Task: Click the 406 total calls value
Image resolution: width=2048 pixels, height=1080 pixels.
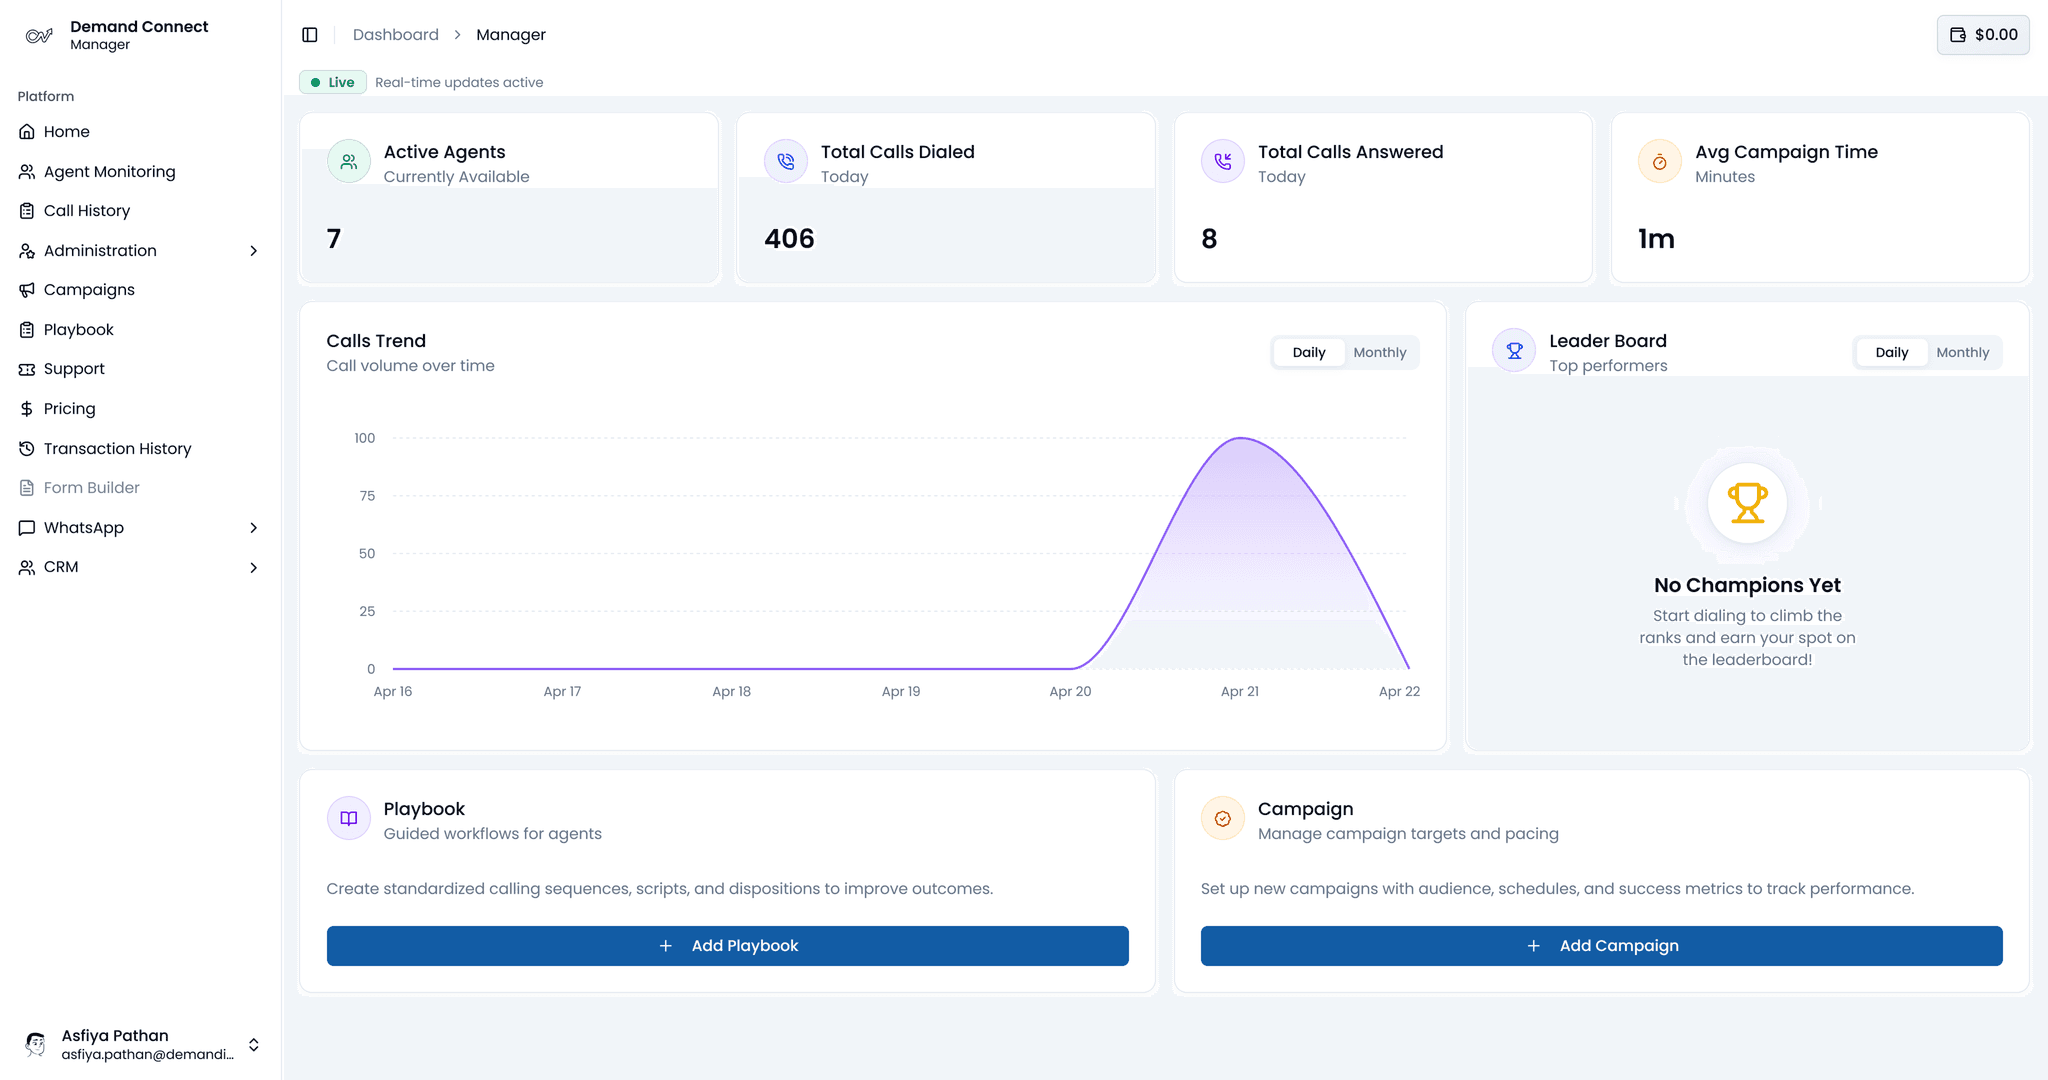Action: (789, 239)
